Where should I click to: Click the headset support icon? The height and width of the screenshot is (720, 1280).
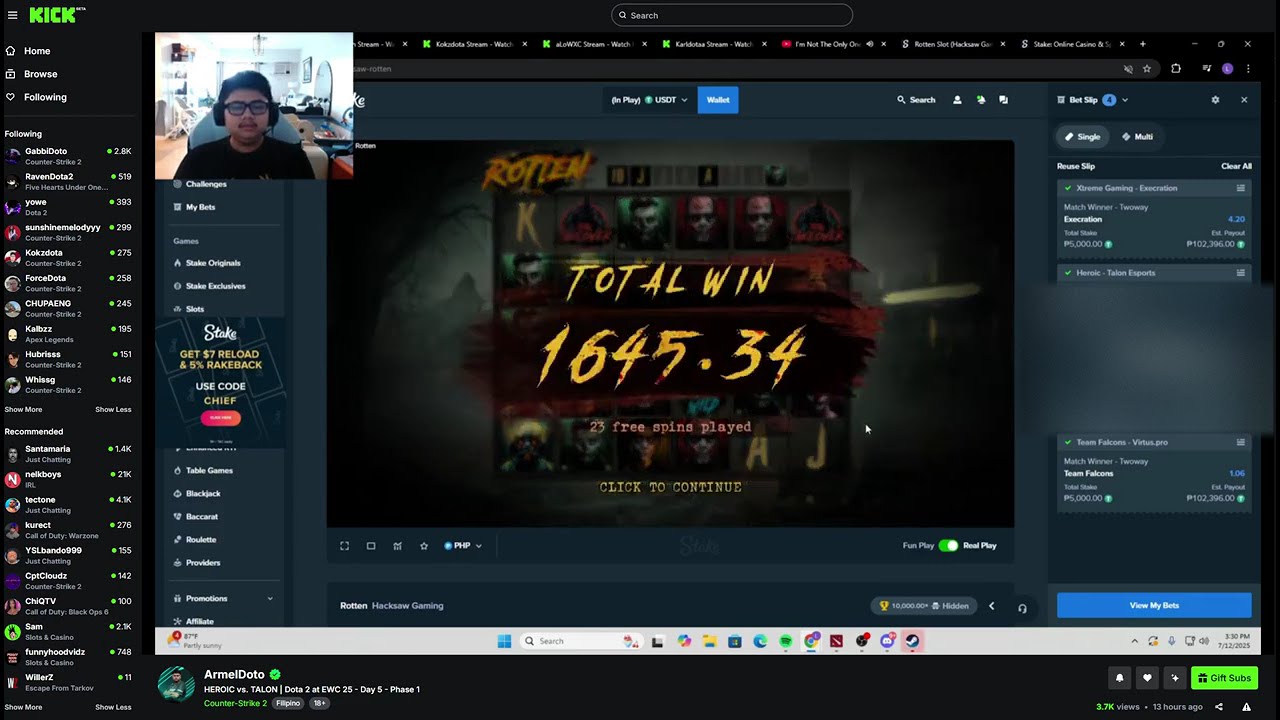pos(1022,608)
